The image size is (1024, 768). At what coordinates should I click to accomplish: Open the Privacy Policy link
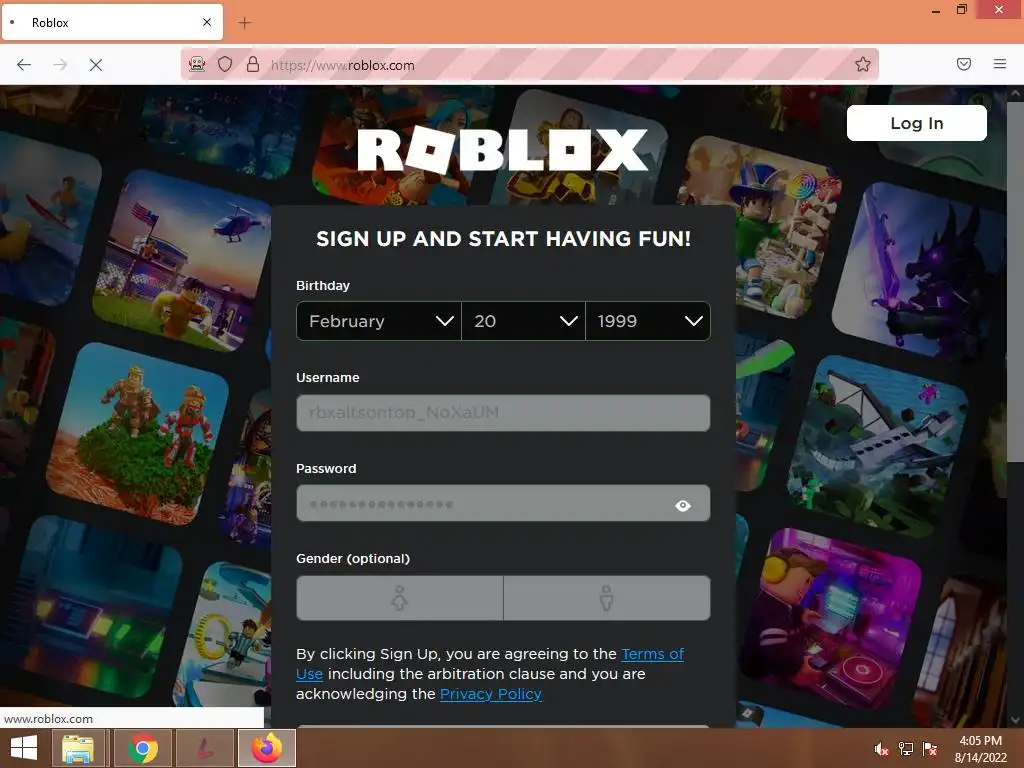[x=490, y=694]
